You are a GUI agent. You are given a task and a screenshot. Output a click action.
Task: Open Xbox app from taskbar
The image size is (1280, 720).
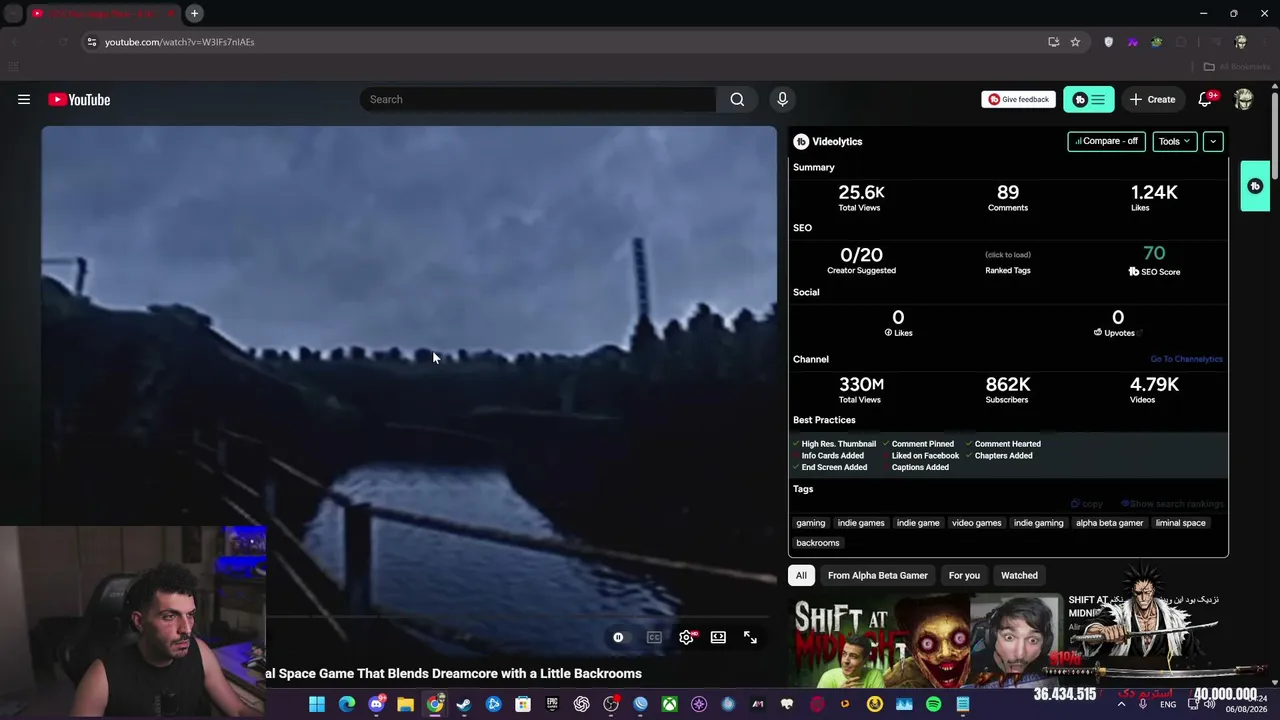coord(669,704)
